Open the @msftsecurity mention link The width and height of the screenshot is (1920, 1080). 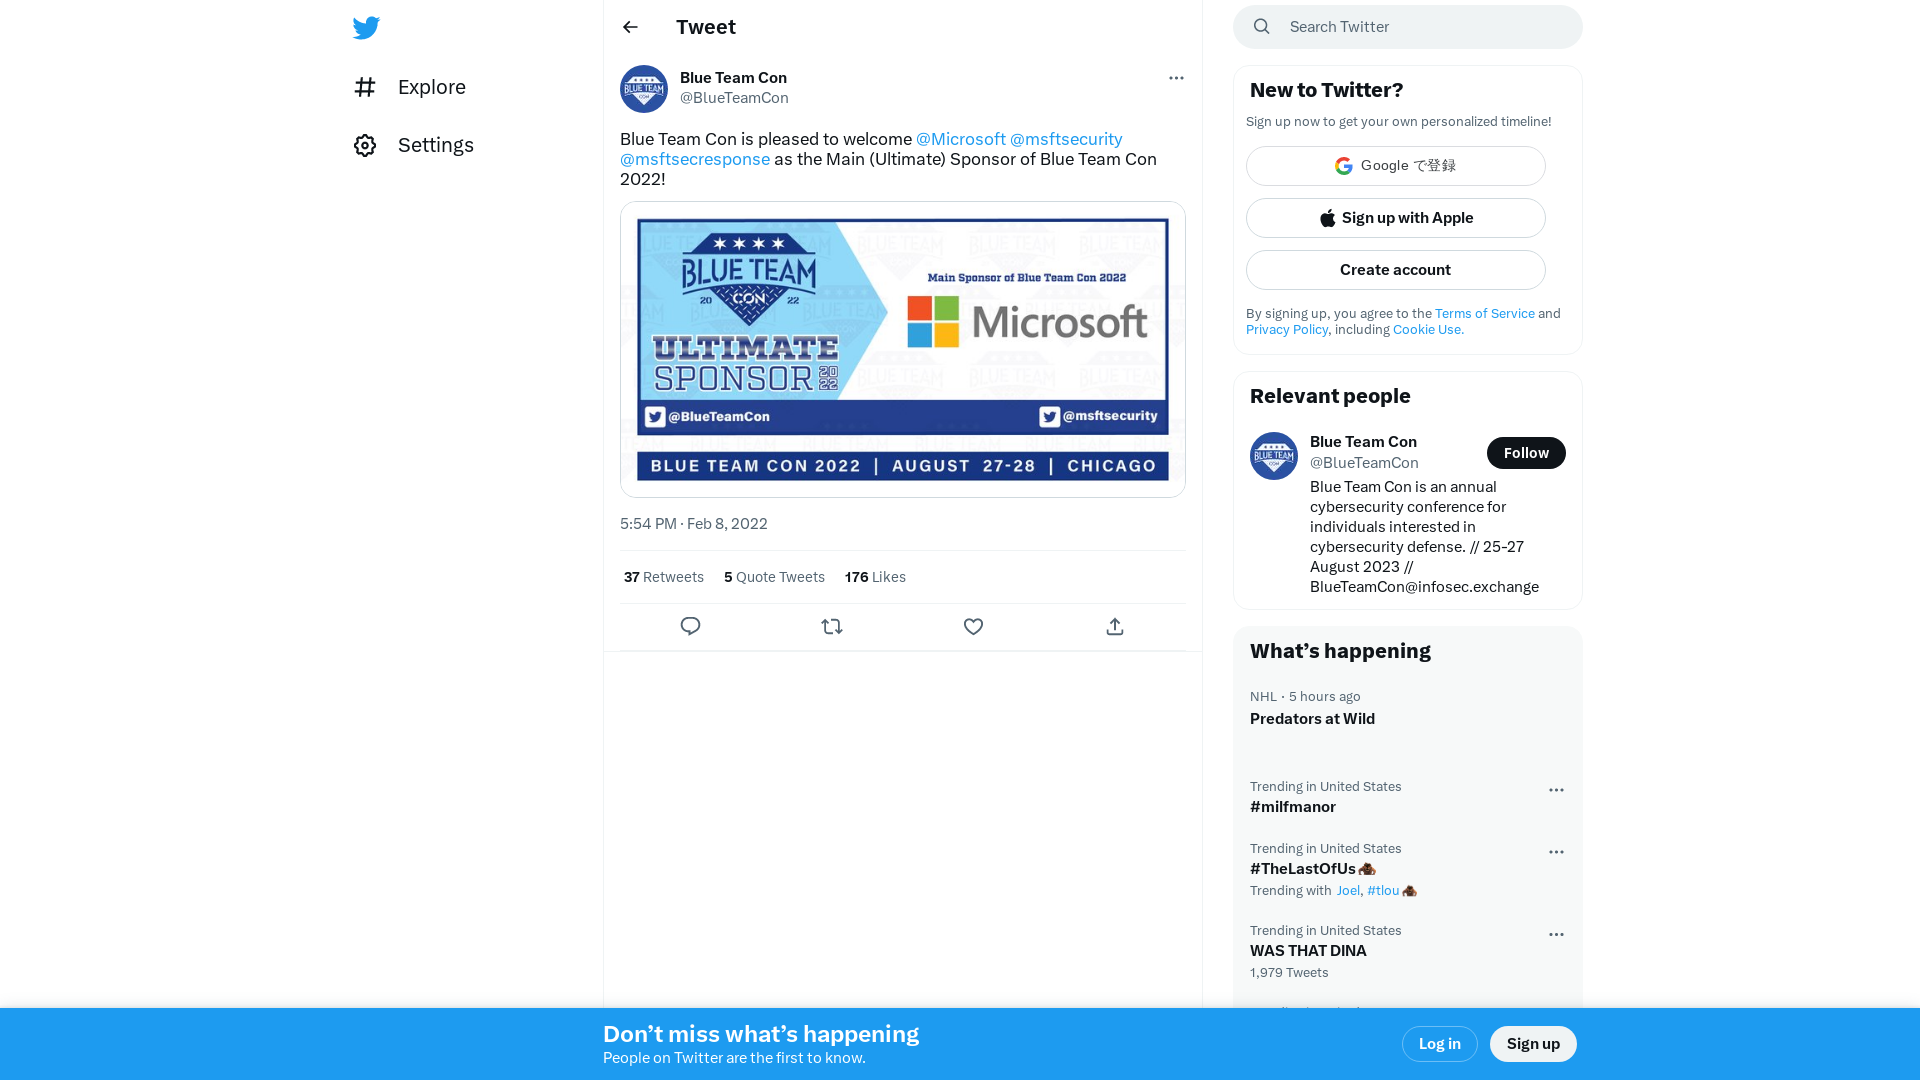[1066, 139]
